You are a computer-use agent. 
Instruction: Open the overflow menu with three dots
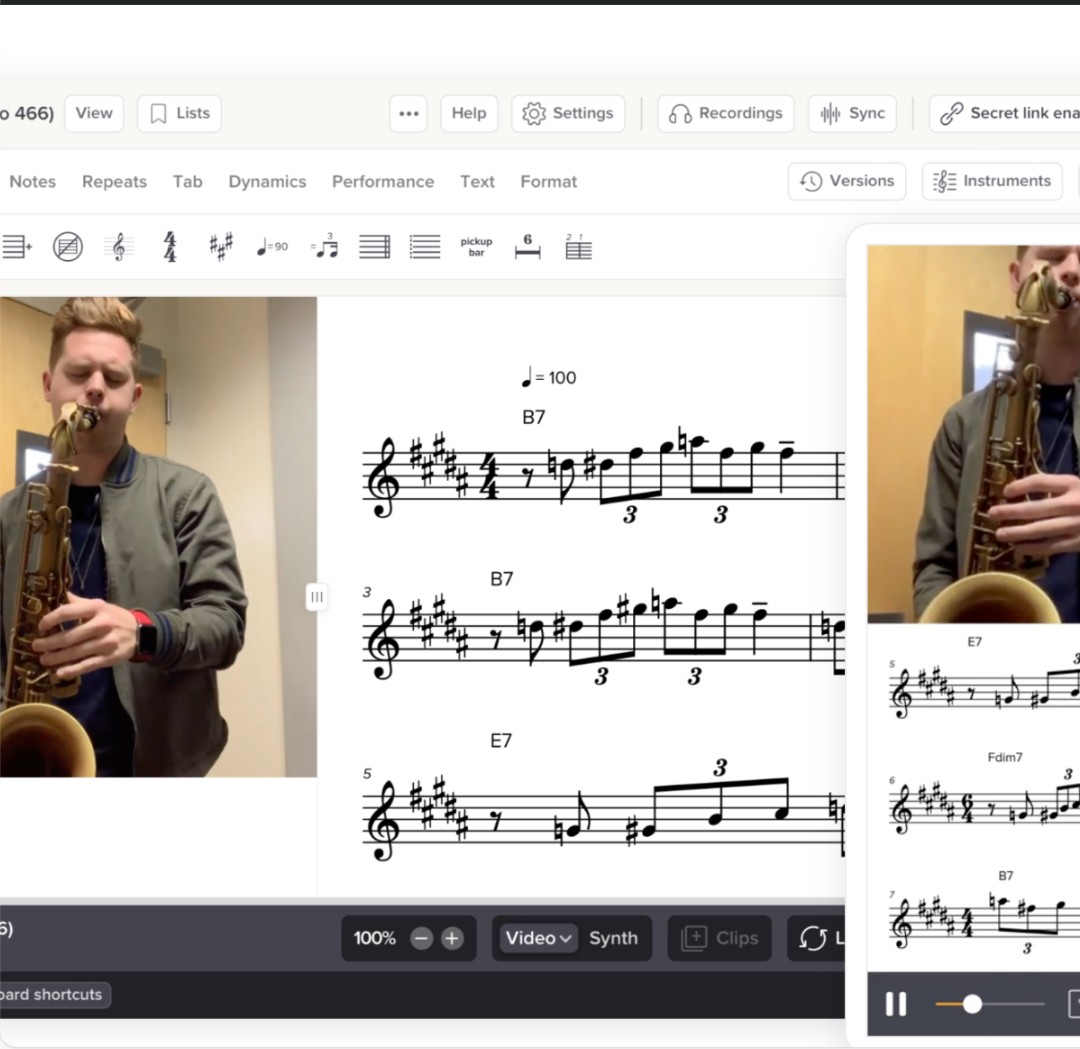[x=408, y=113]
